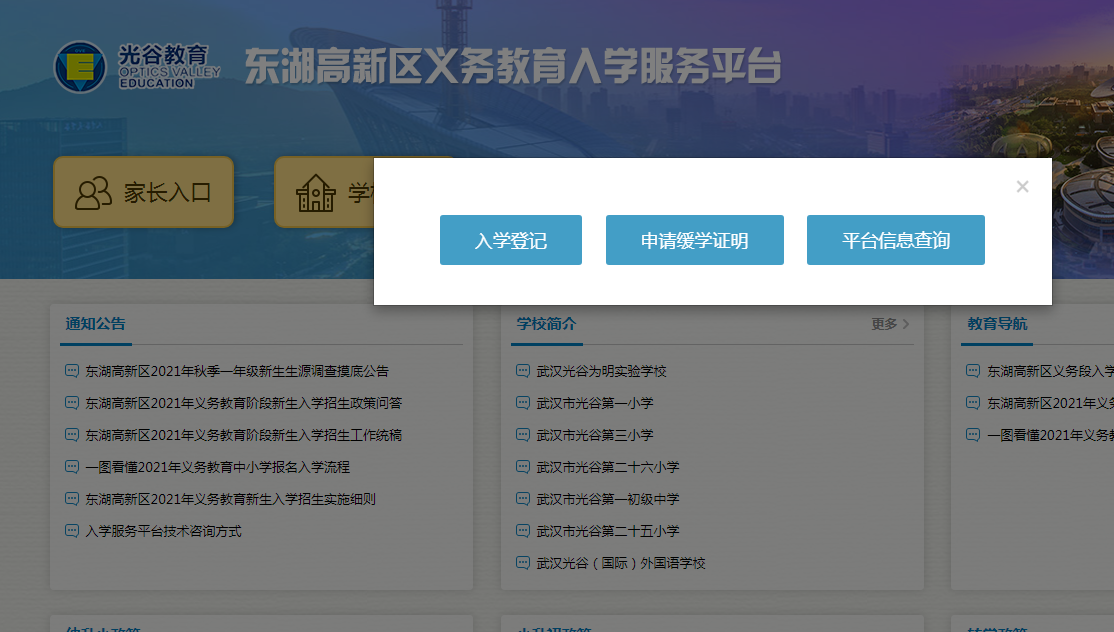Click message icon beside 秋季一年级新生生源调查摸底公告
1114x632 pixels.
[x=72, y=371]
